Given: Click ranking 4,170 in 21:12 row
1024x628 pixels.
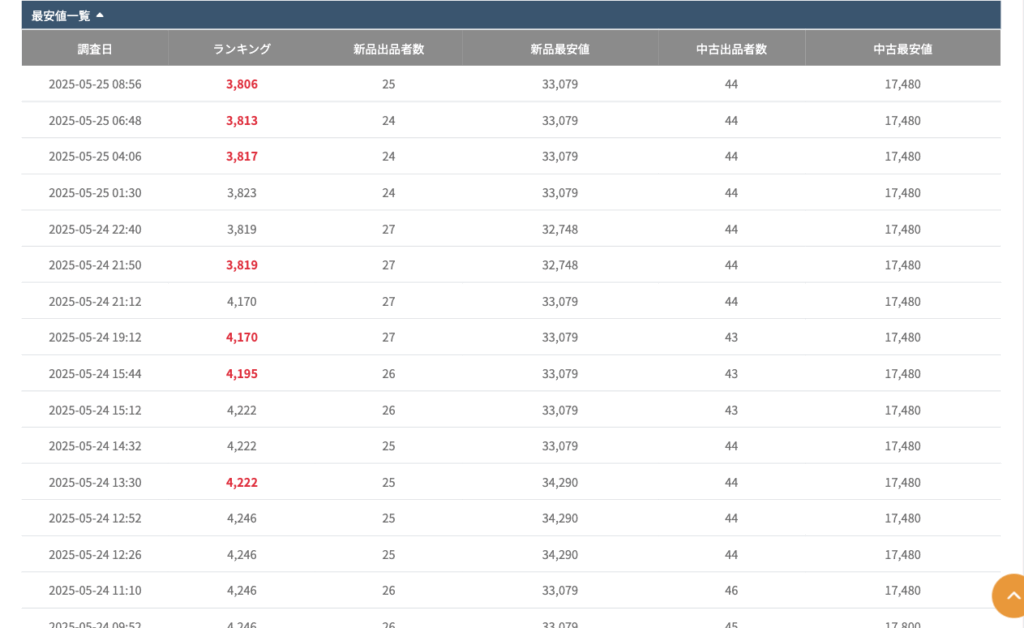Looking at the screenshot, I should (x=242, y=302).
